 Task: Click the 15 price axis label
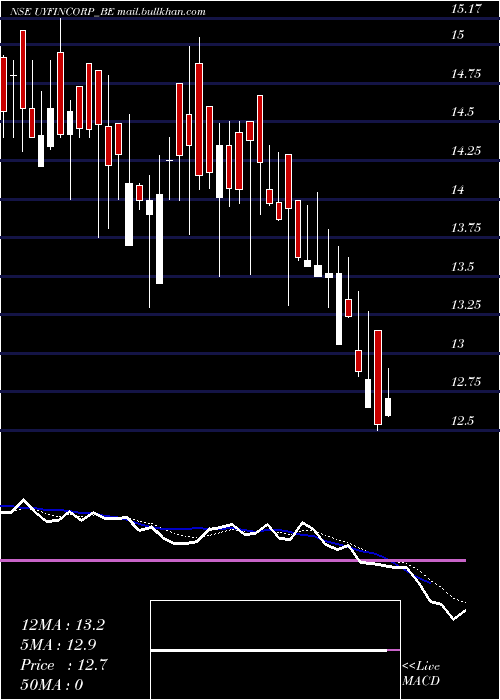458,35
